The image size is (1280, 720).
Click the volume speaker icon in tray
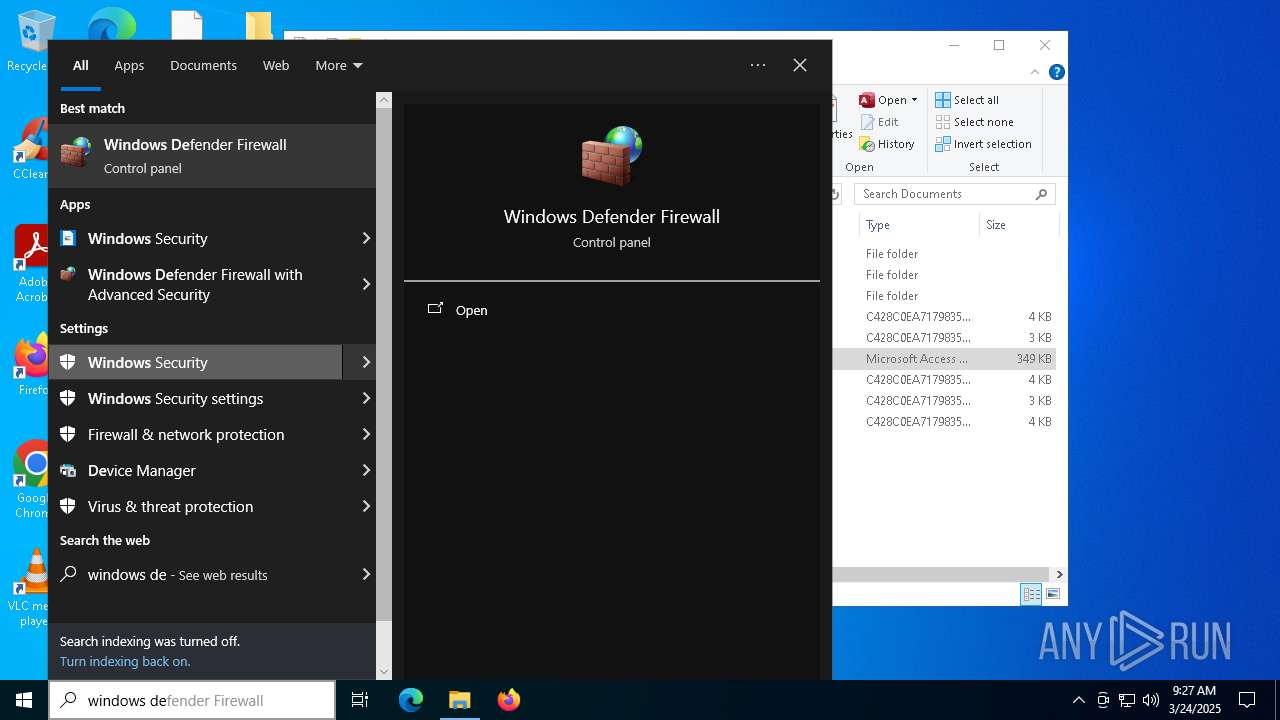(x=1151, y=700)
